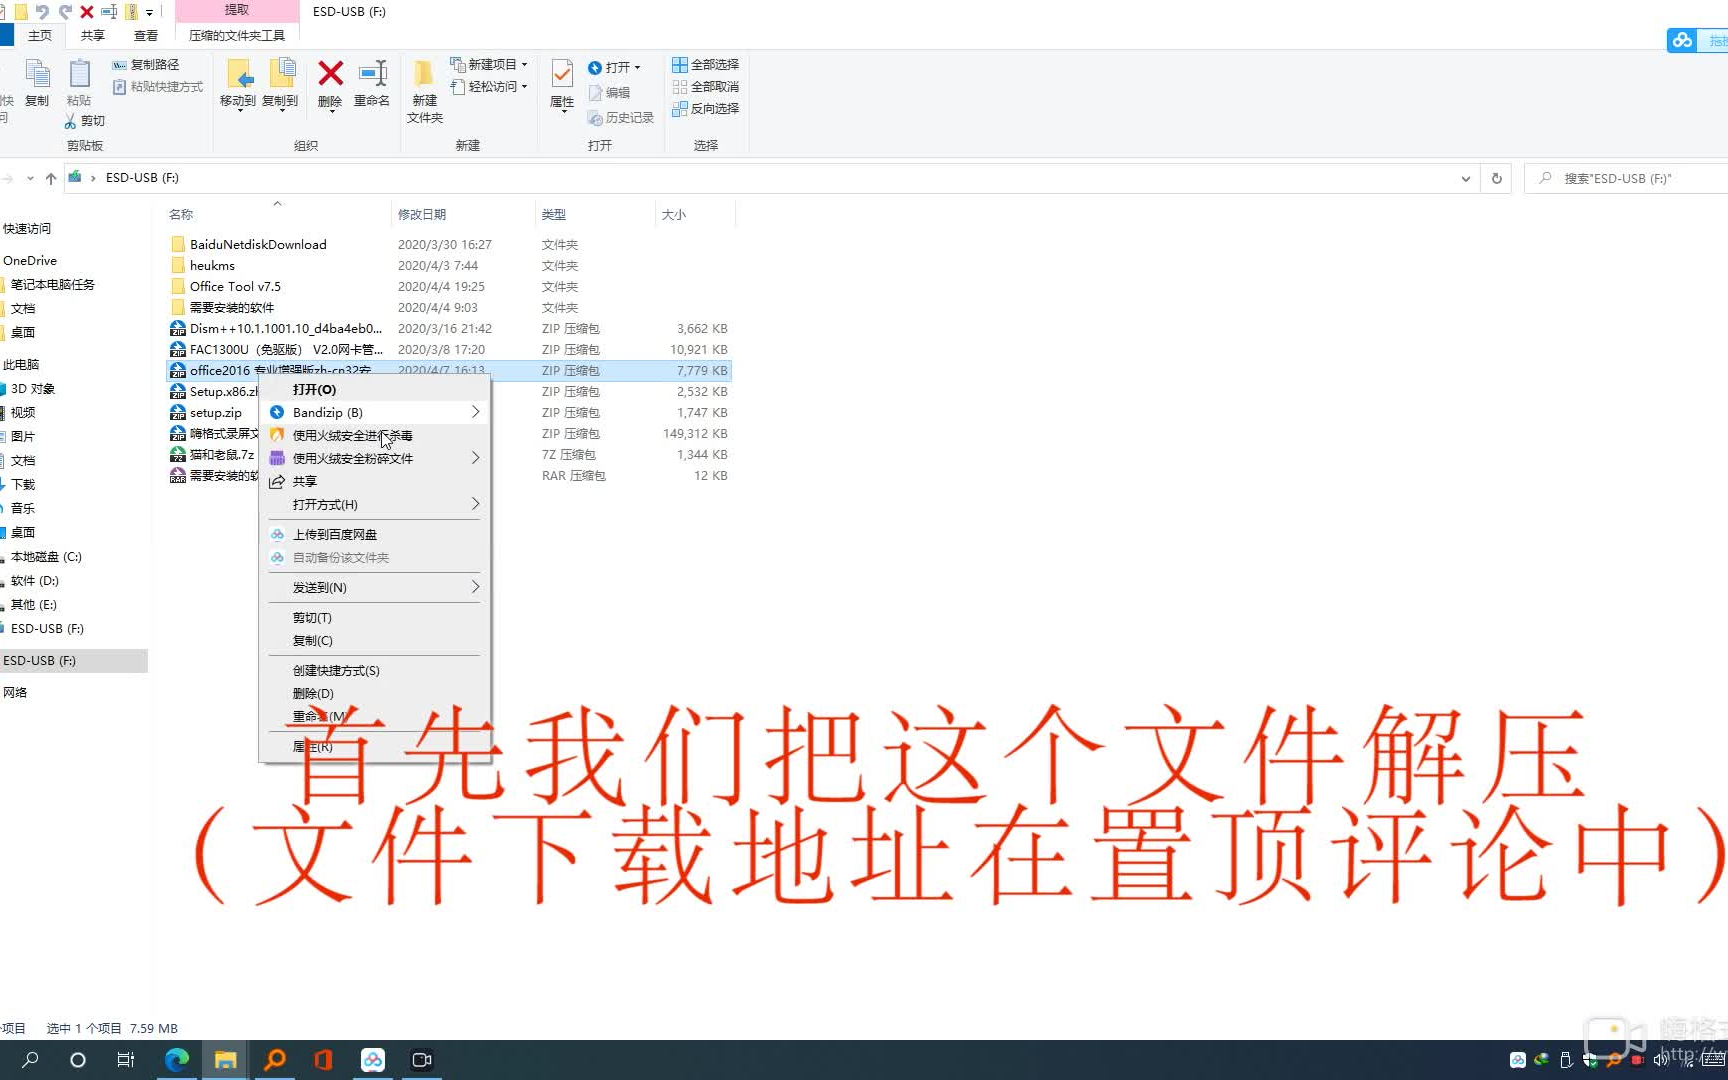Viewport: 1728px width, 1080px height.
Task: Choose Share (共享) in context menu
Action: point(375,482)
